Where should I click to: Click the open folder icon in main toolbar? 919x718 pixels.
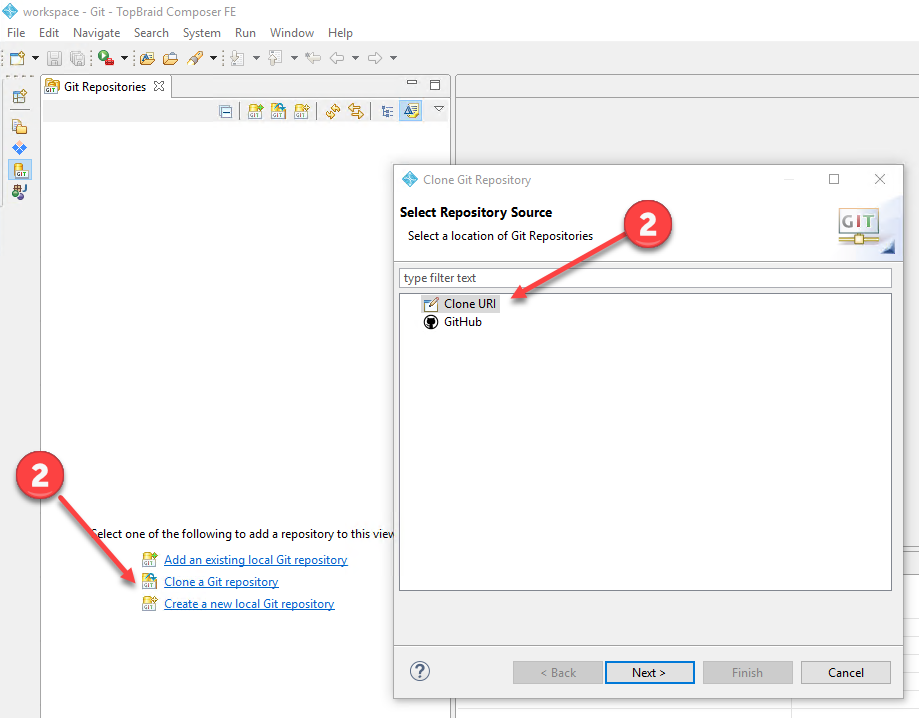click(x=170, y=58)
